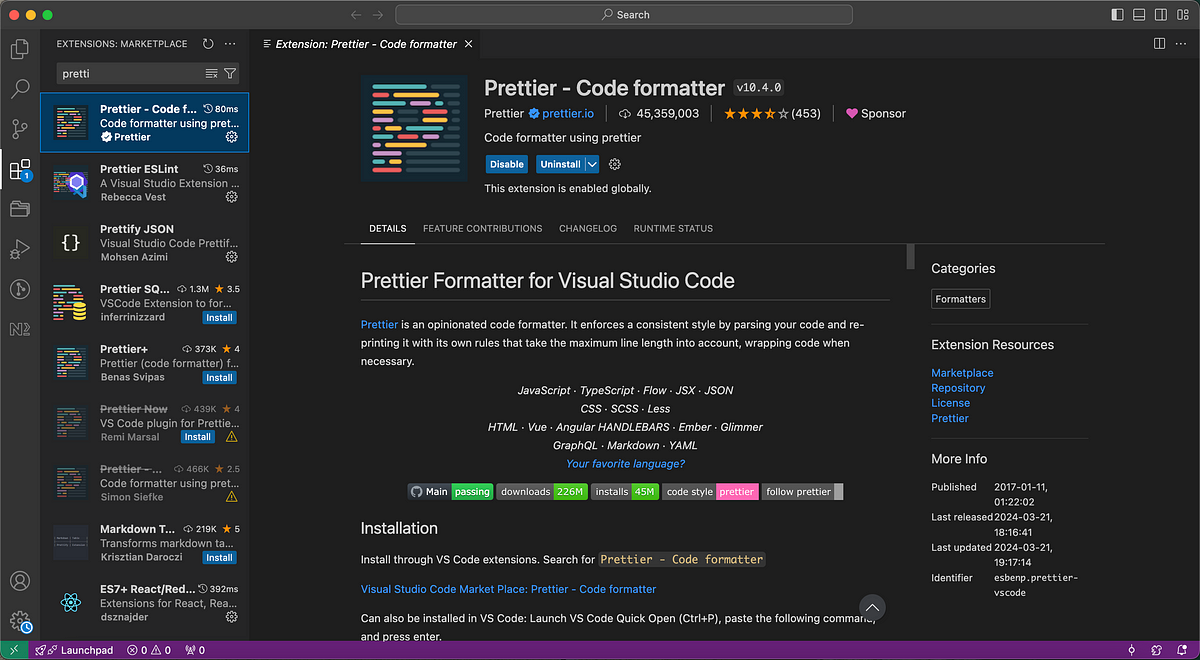This screenshot has height=660, width=1200.
Task: Customize layout from the title bar
Action: [1182, 15]
